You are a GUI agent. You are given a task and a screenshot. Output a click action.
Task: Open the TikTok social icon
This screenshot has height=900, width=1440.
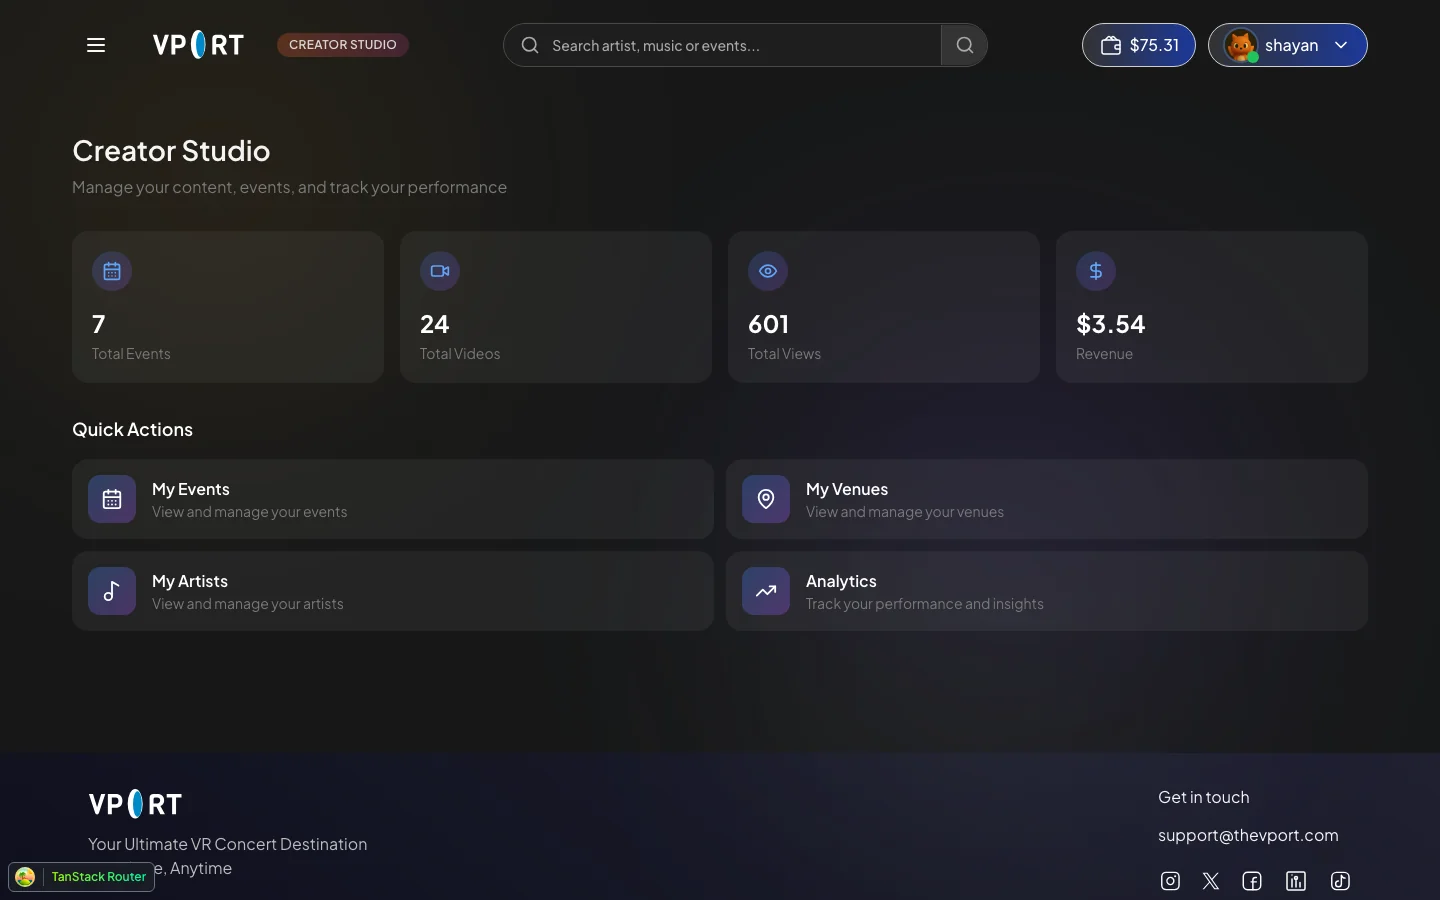coord(1340,881)
